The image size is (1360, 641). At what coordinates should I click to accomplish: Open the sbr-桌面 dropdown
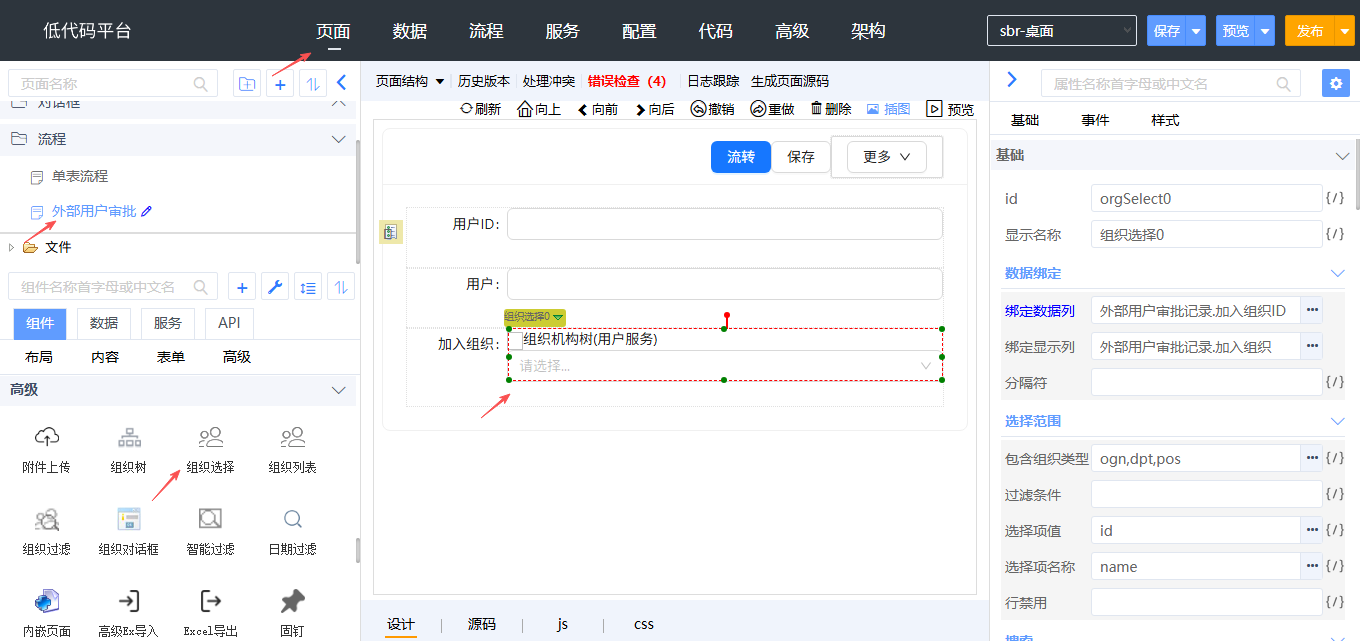[x=1061, y=31]
